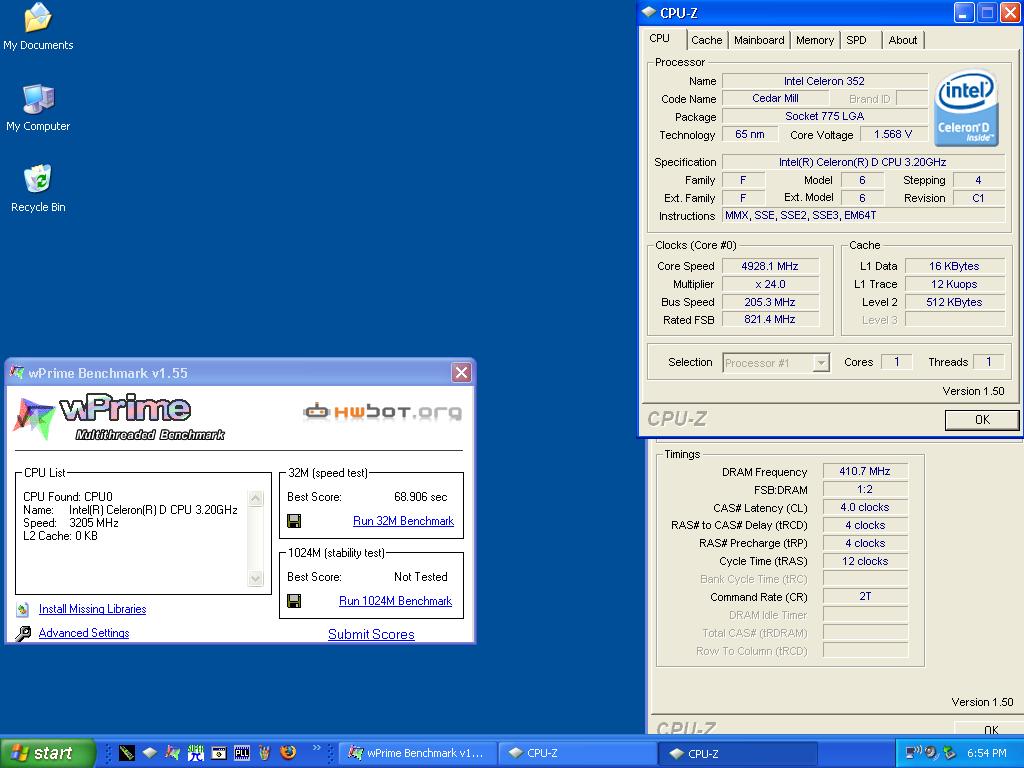Click the Core Voltage value 1.568 V
Viewport: 1024px width, 768px height.
point(893,135)
